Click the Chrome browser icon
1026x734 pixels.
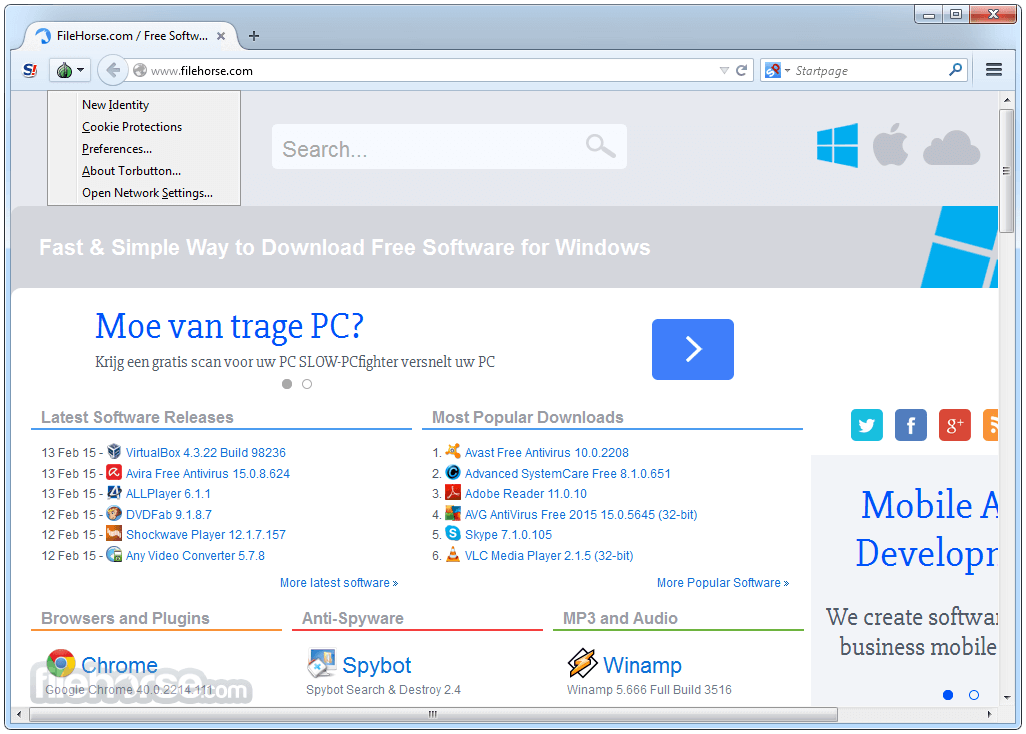[x=61, y=664]
